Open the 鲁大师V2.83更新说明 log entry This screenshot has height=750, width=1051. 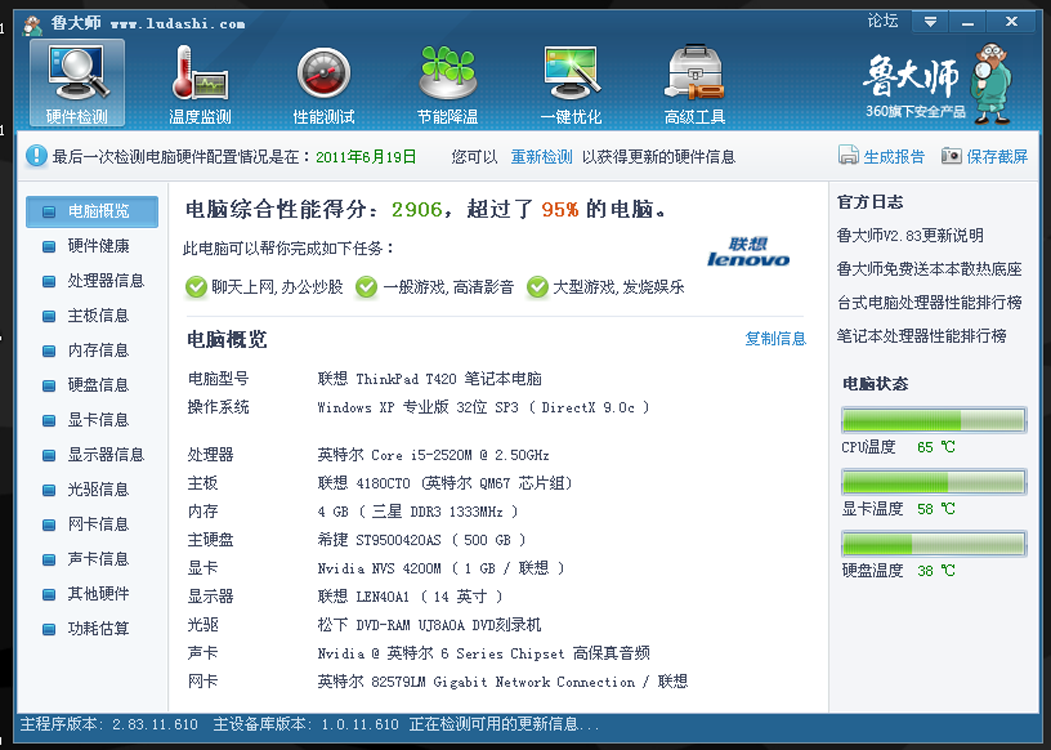point(910,236)
